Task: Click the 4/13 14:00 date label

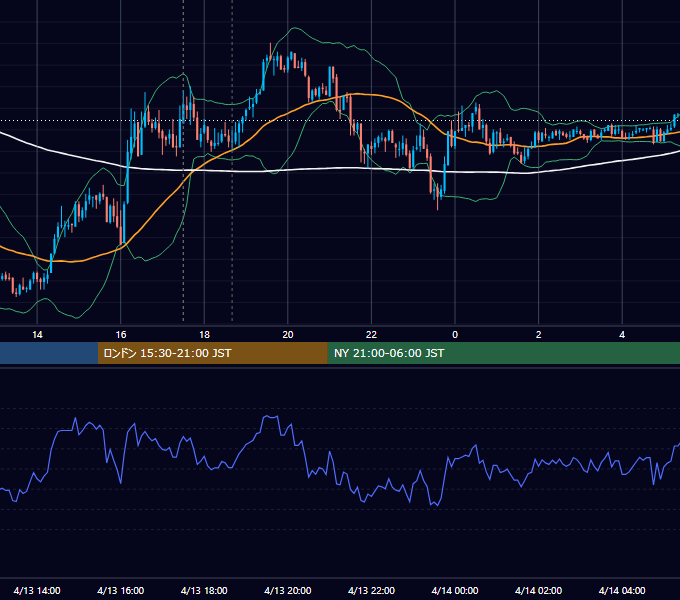Action: (x=37, y=590)
